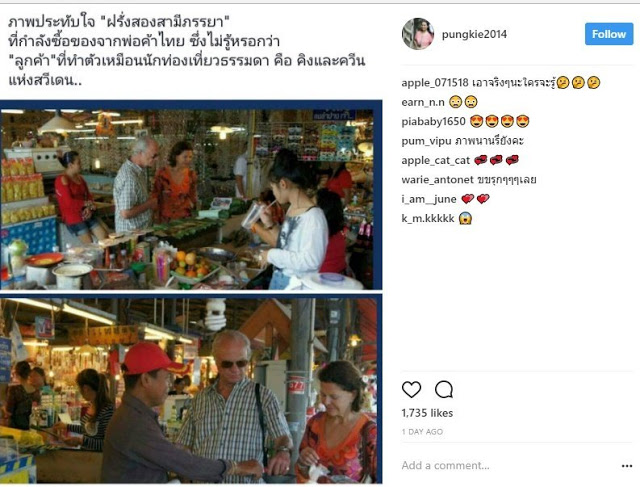This screenshot has width=640, height=487.
Task: Open apple_071518 commenter profile
Action: point(435,83)
